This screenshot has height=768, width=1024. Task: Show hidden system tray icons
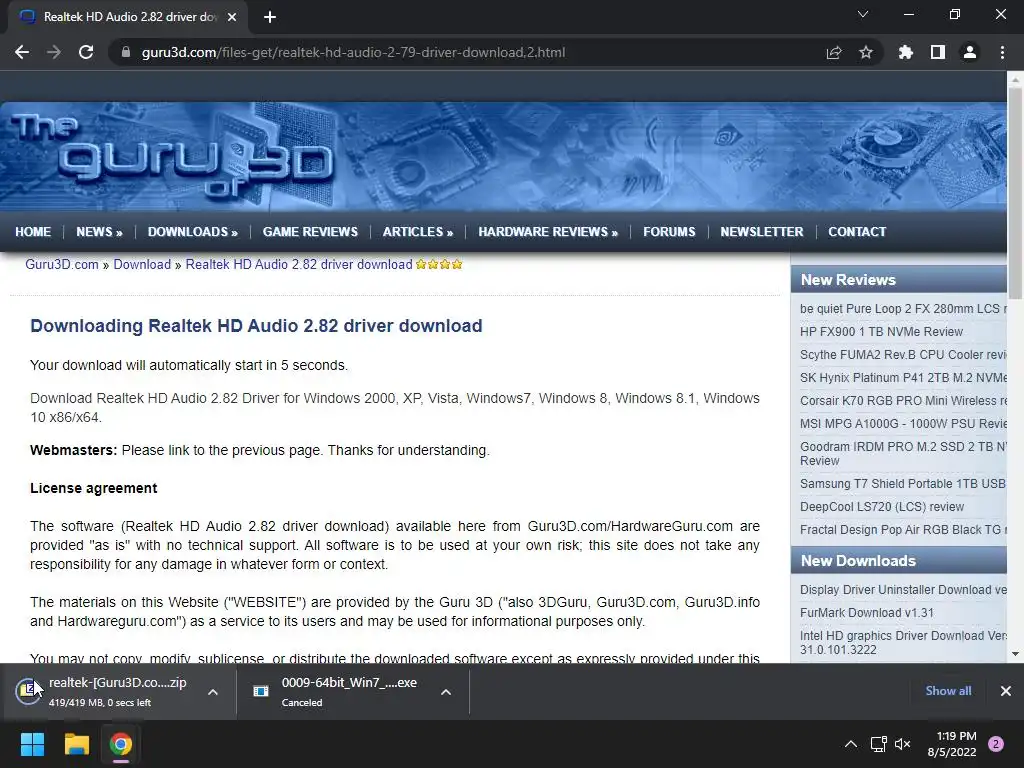[x=851, y=744]
